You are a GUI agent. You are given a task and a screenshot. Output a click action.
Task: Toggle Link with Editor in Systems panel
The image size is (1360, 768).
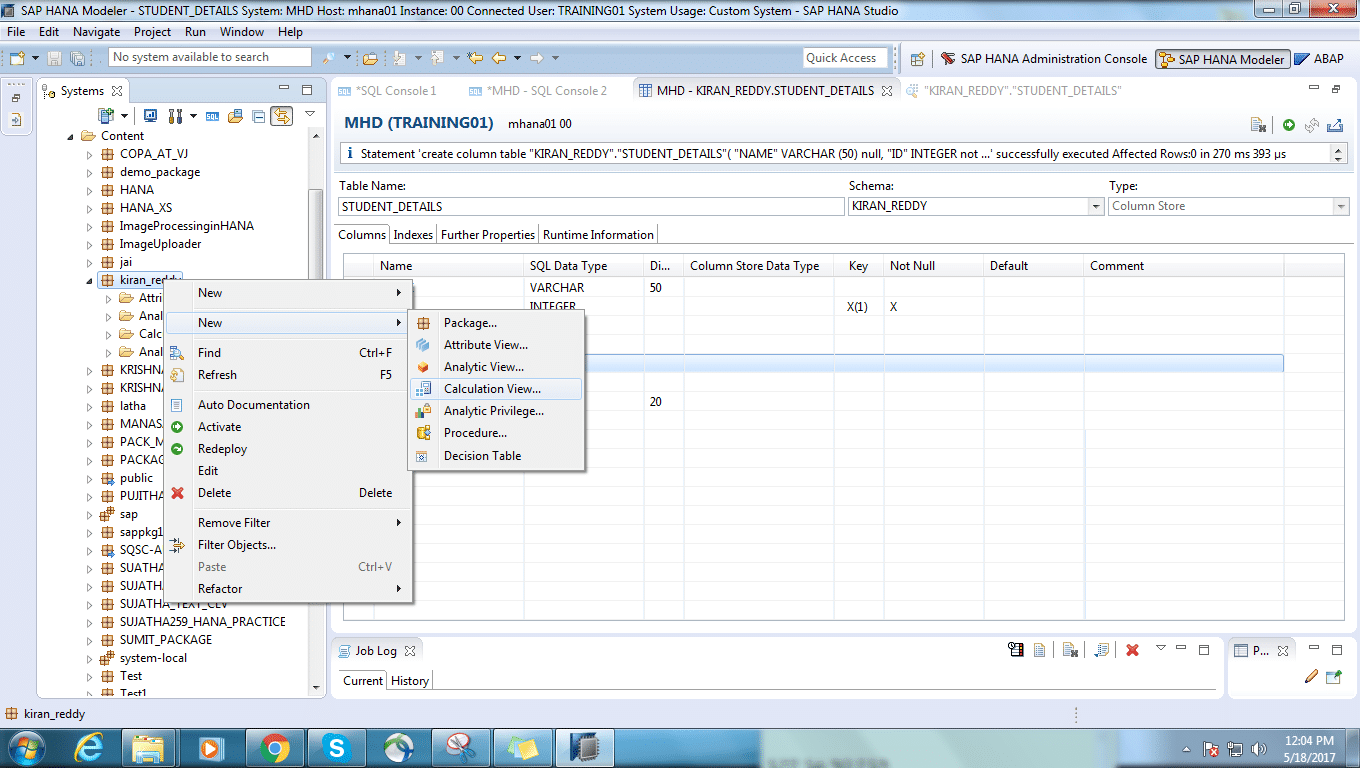[x=281, y=116]
